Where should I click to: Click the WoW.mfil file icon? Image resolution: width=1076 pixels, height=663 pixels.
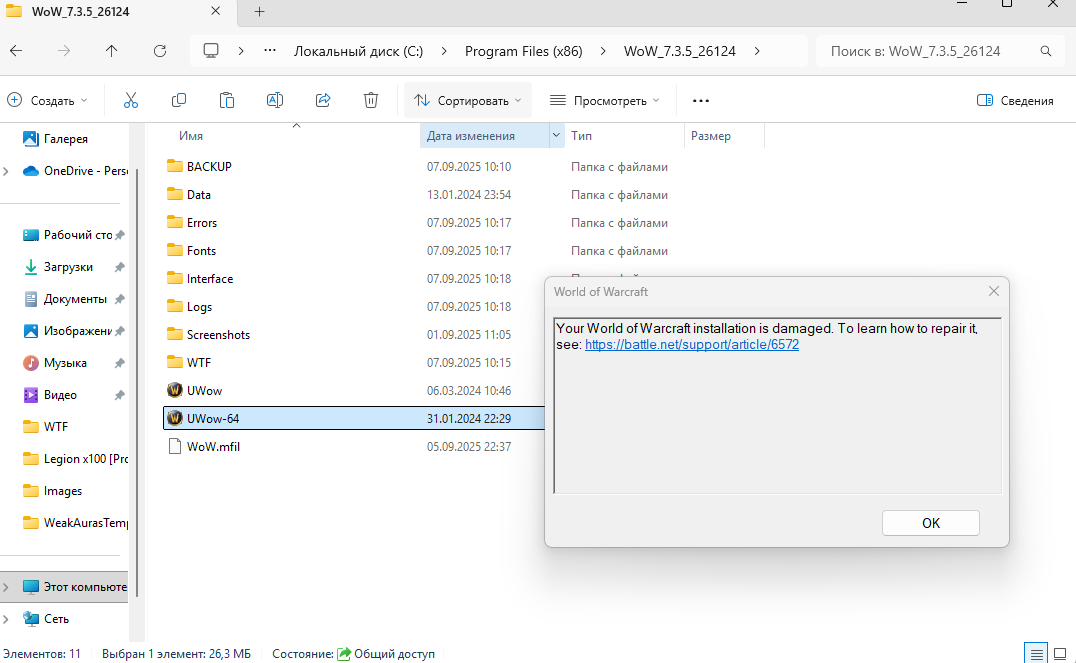175,446
